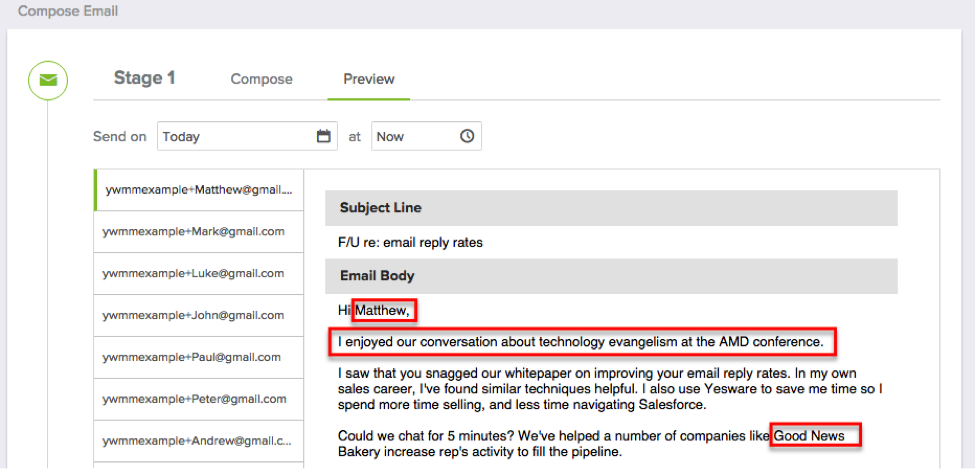Click the highlighted Matthew greeting name
This screenshot has width=975, height=469.
tap(384, 310)
